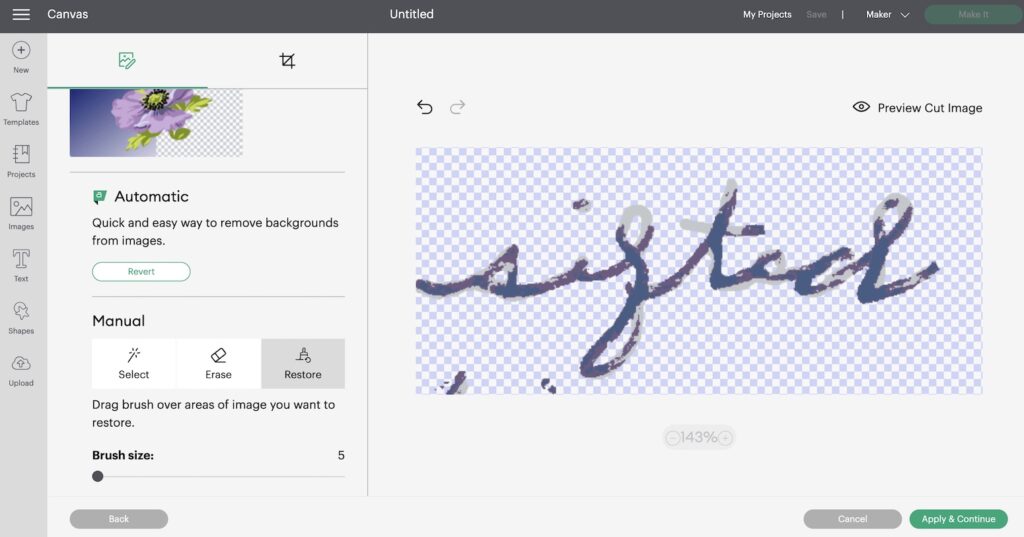
Task: Zoom in with the plus button
Action: 725,438
